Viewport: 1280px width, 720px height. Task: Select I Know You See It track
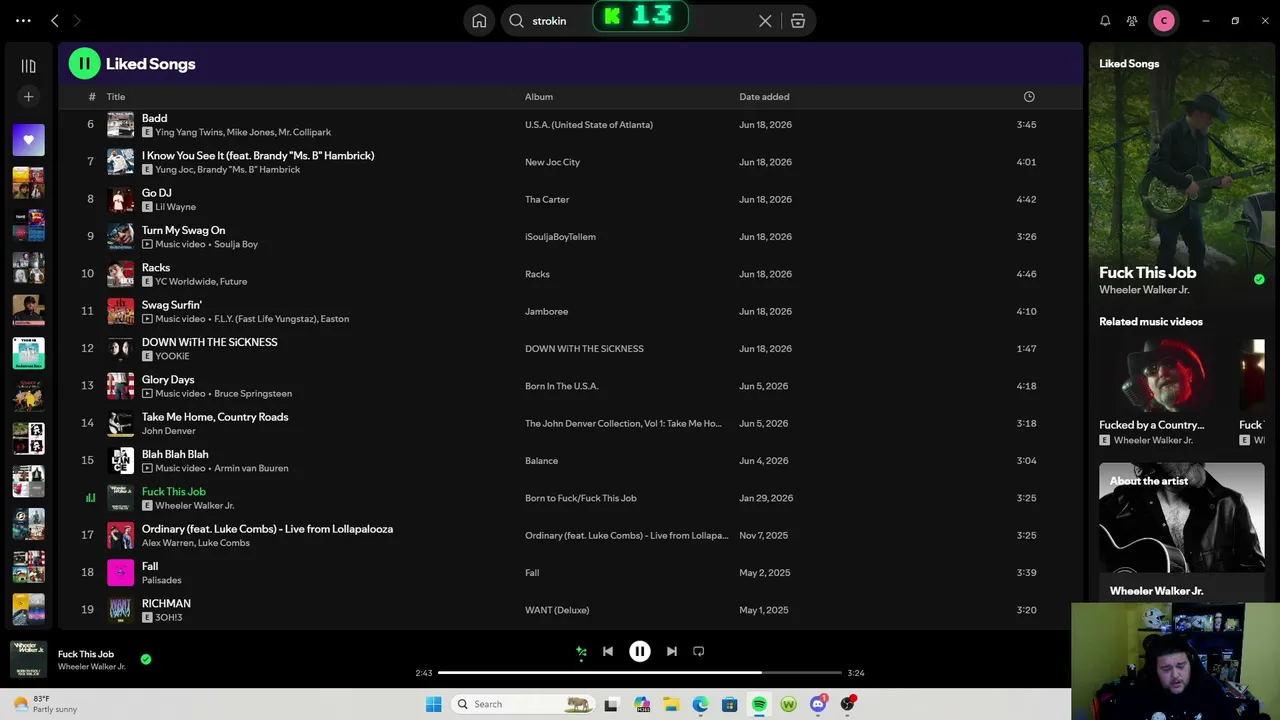tap(258, 156)
